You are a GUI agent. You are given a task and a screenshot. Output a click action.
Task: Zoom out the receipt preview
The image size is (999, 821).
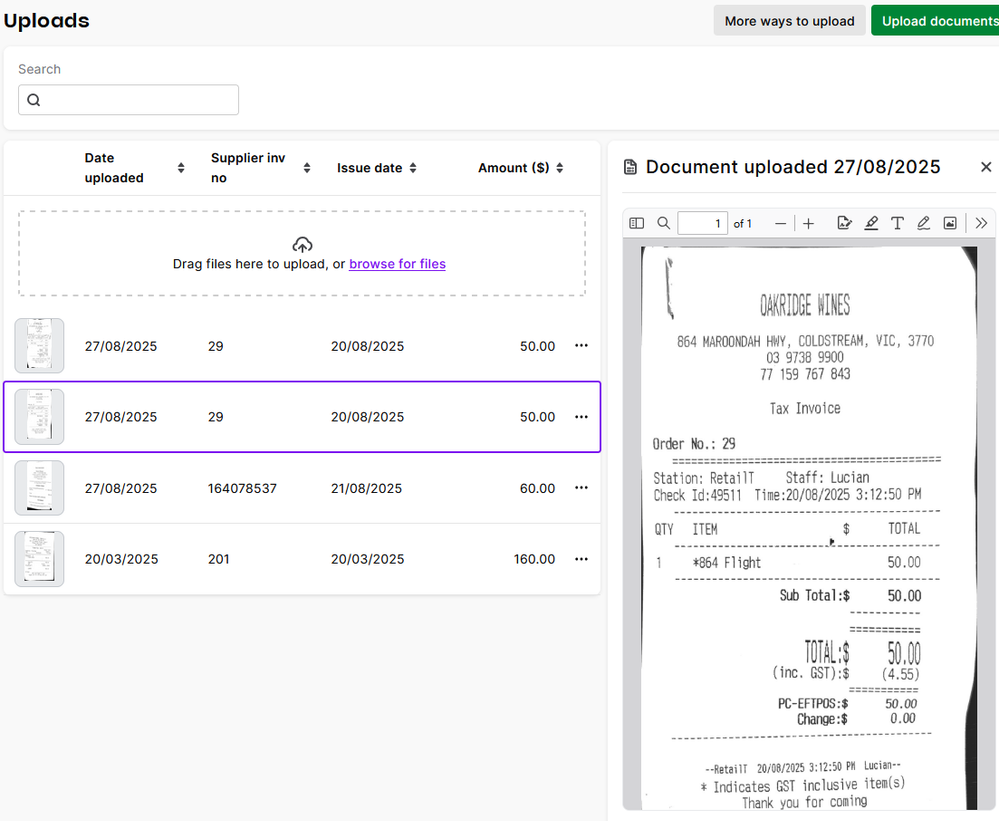[x=781, y=223]
